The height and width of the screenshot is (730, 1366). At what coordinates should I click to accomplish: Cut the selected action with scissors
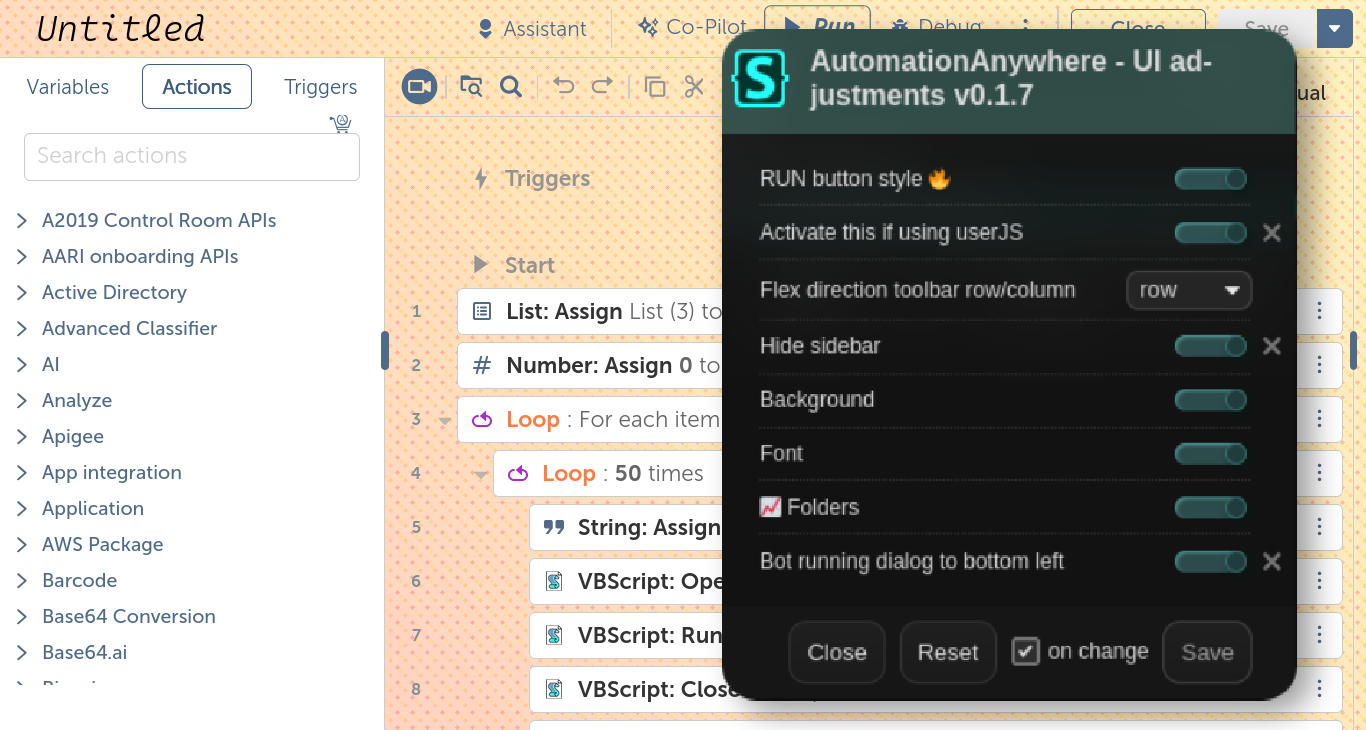tap(694, 87)
